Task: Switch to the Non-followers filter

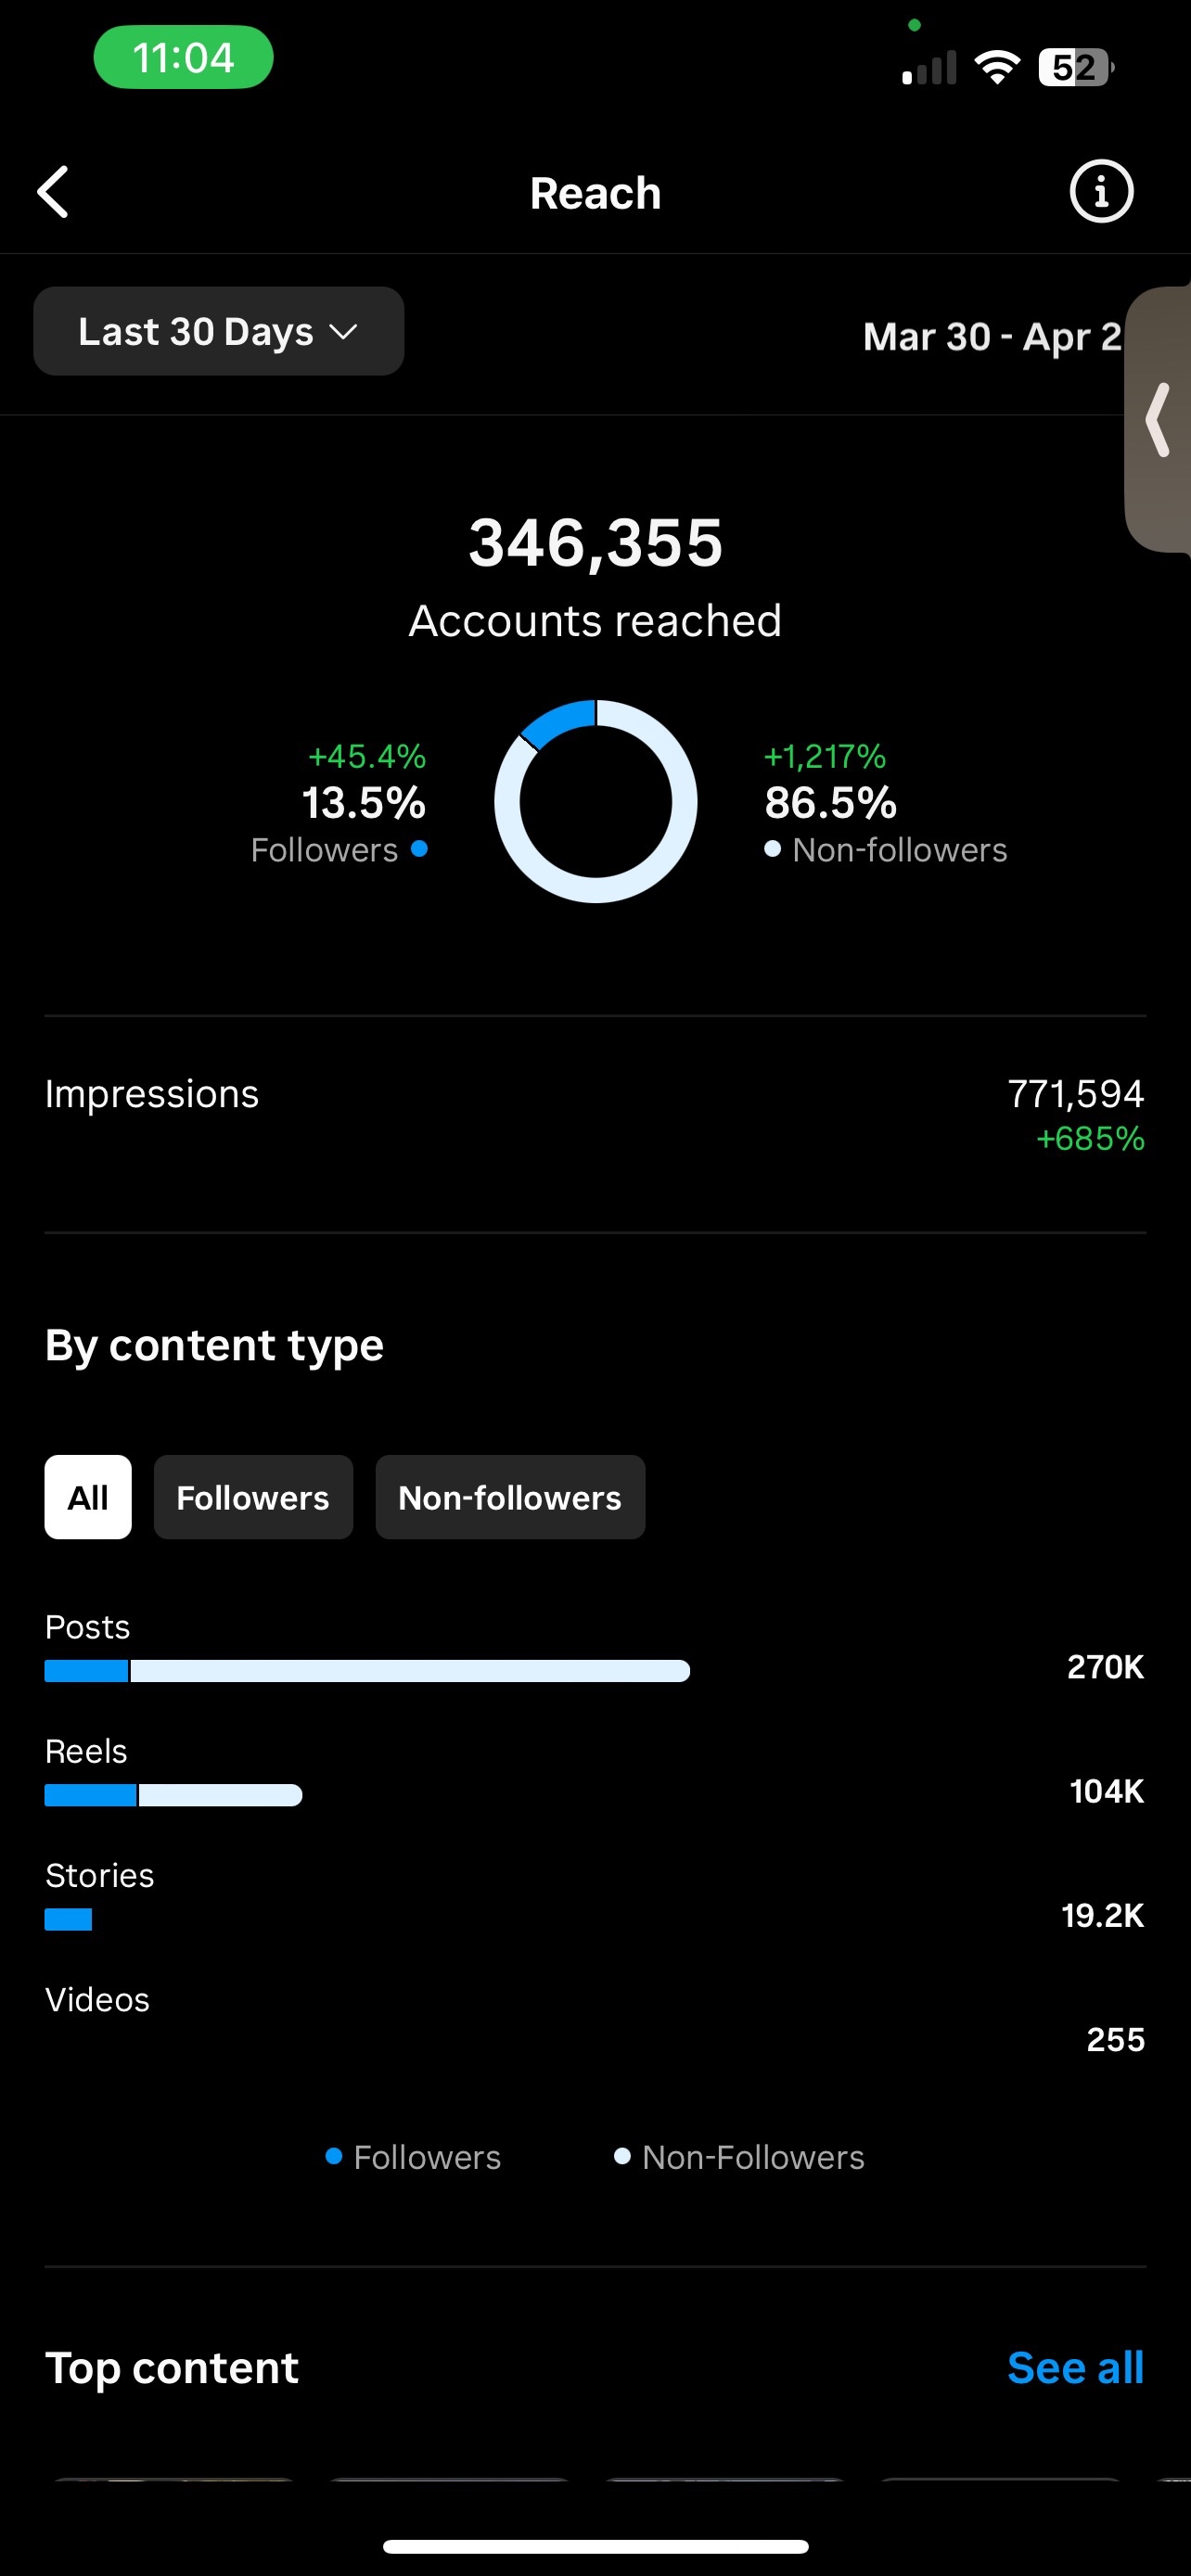Action: (510, 1497)
